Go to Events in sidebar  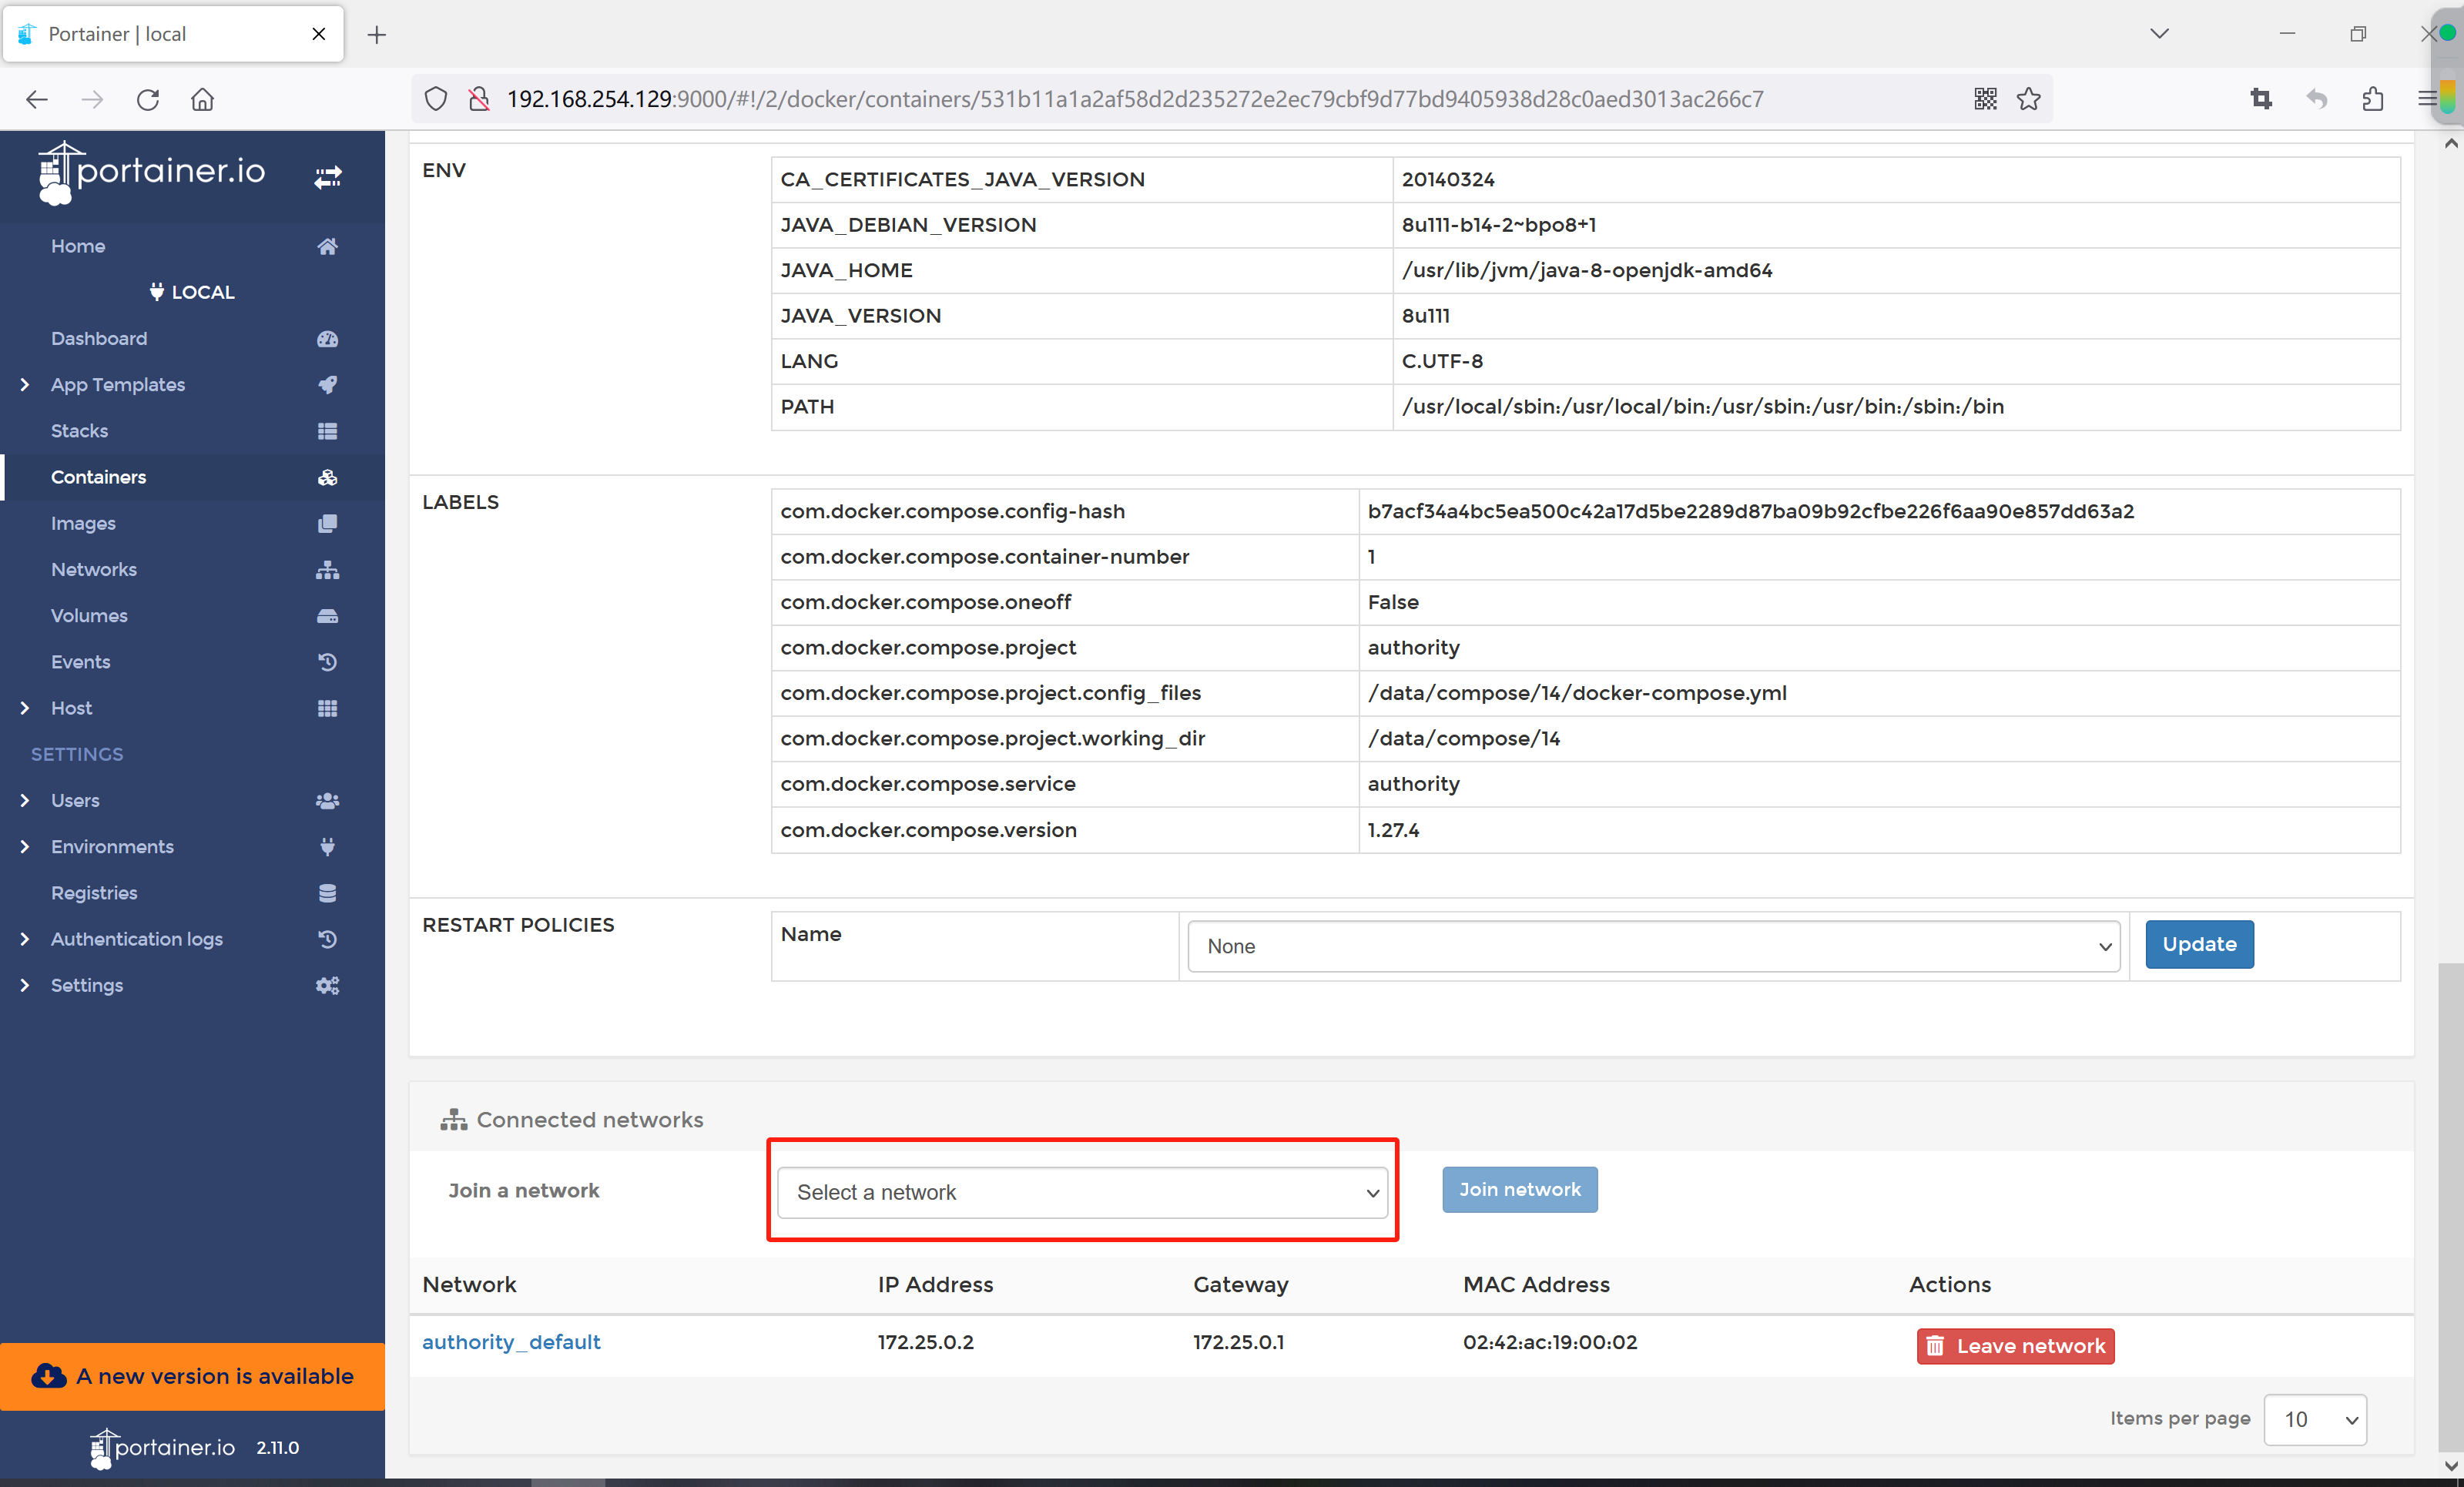80,662
